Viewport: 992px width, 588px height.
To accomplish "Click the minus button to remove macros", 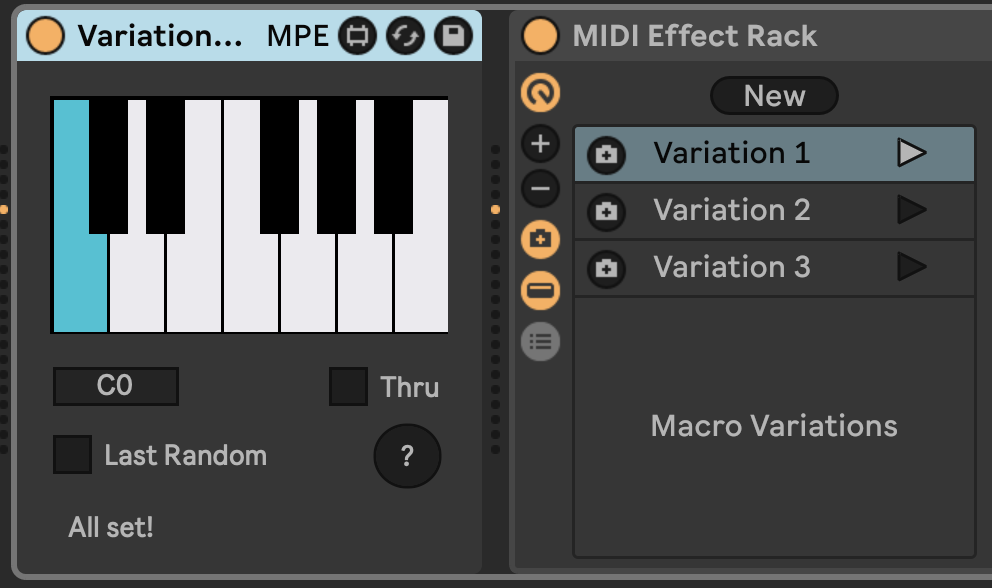I will coord(541,188).
